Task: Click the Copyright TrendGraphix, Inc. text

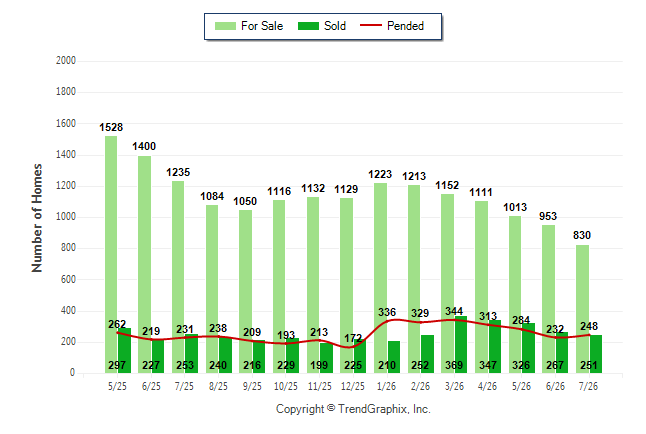Action: 353,409
